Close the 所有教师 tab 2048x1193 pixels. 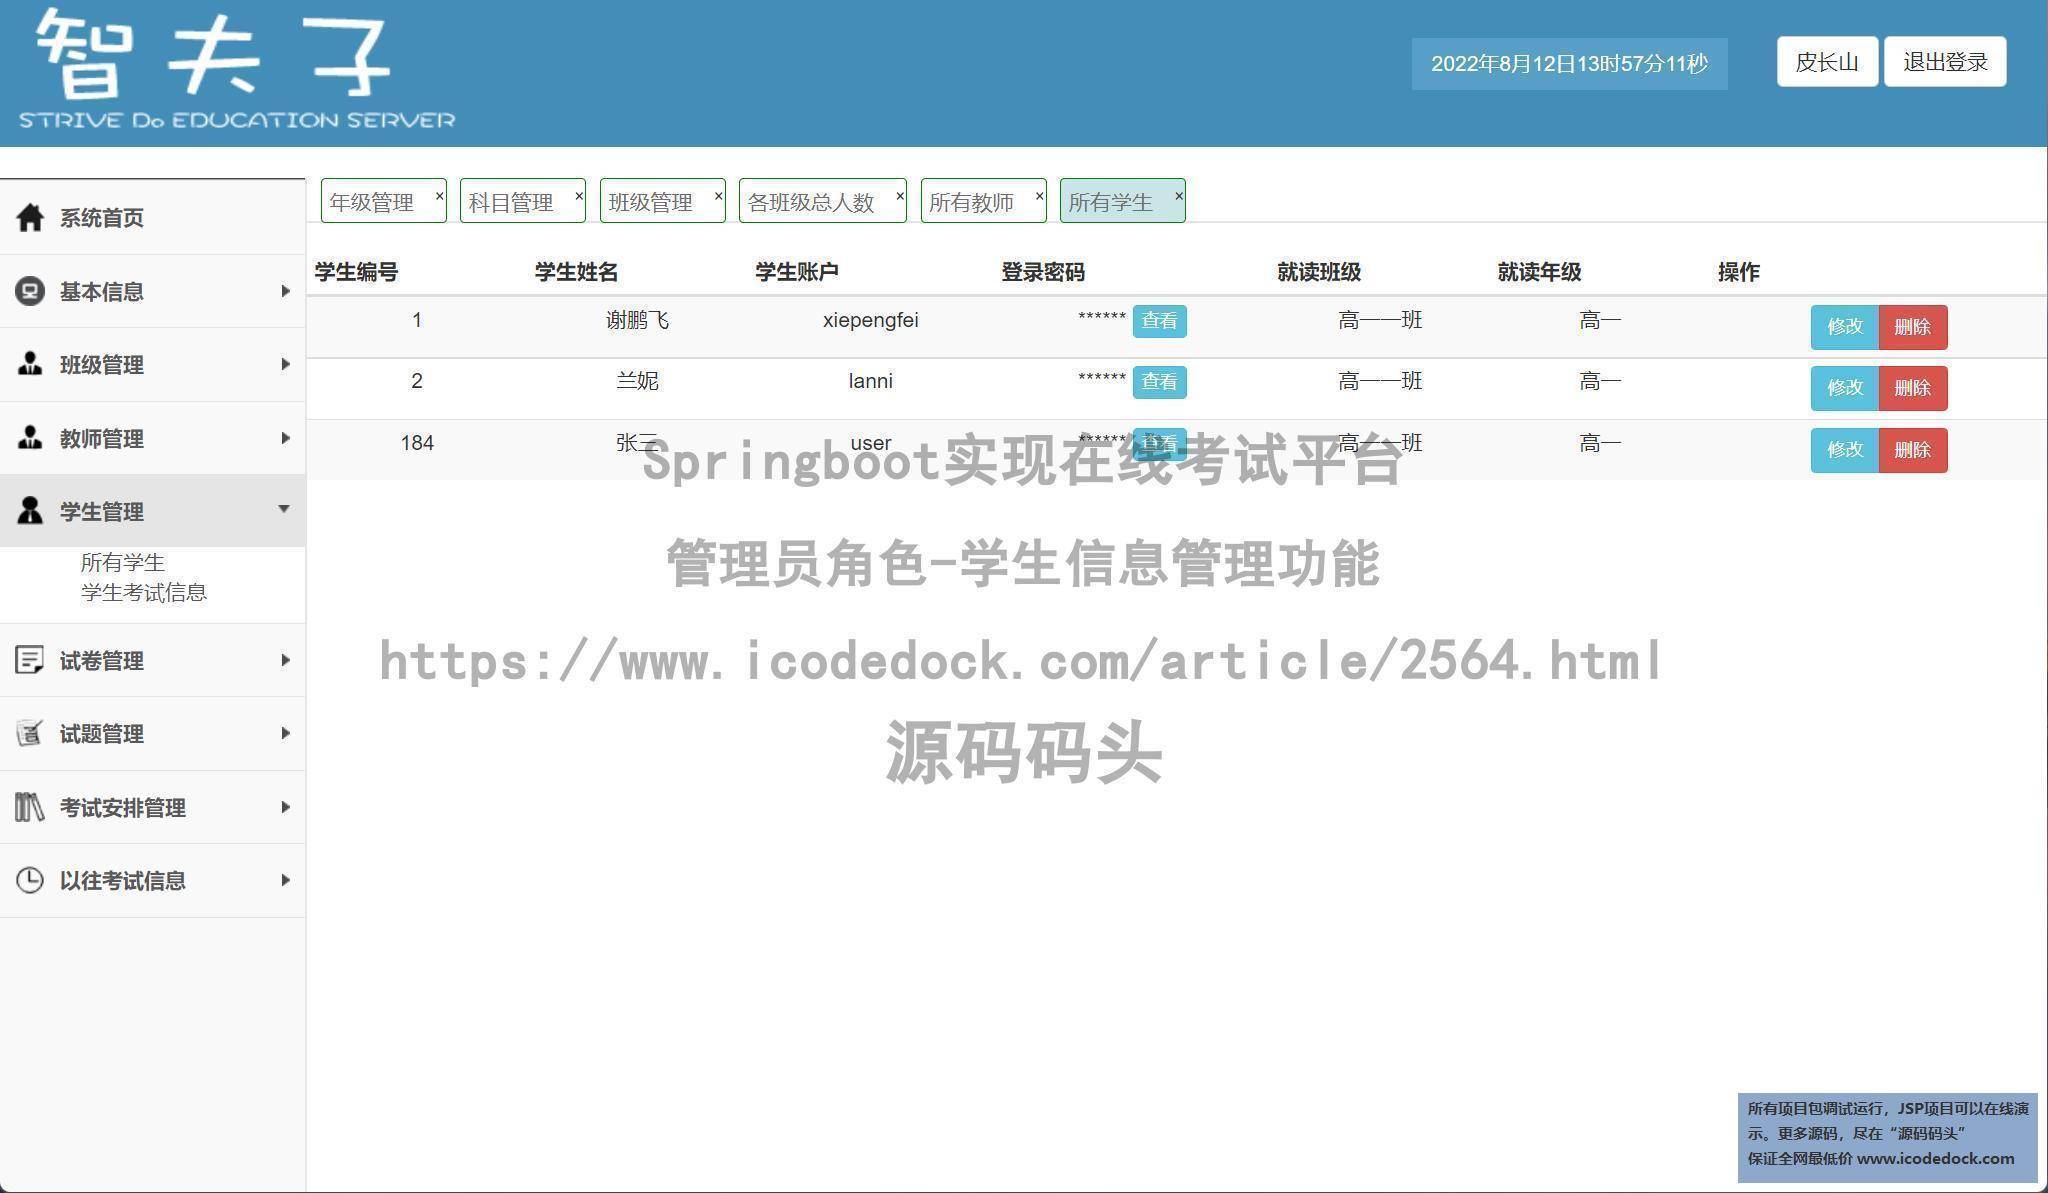(1039, 196)
